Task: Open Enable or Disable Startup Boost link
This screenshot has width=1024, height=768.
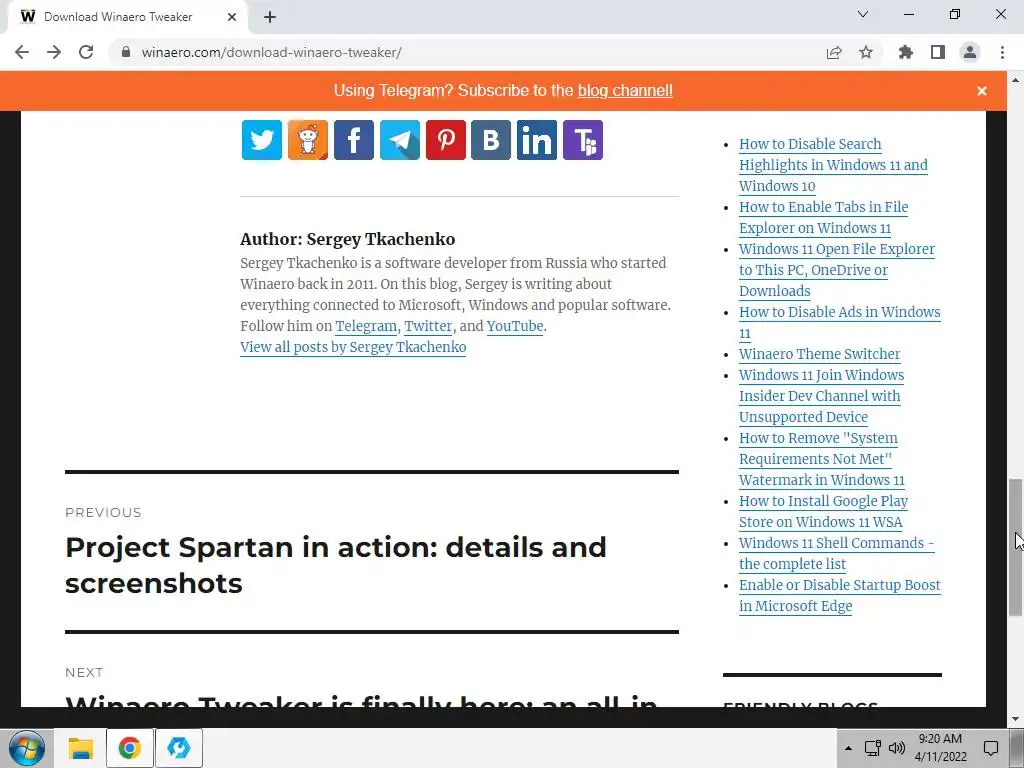Action: 840,595
